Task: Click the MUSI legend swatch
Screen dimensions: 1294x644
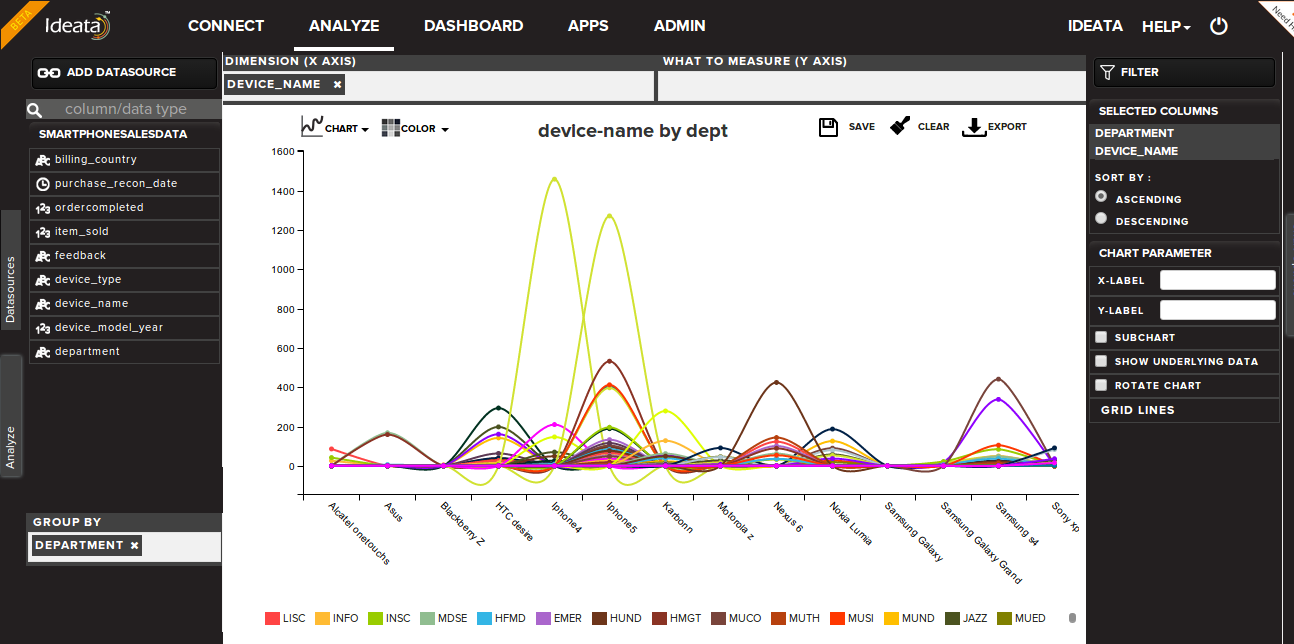Action: point(837,618)
